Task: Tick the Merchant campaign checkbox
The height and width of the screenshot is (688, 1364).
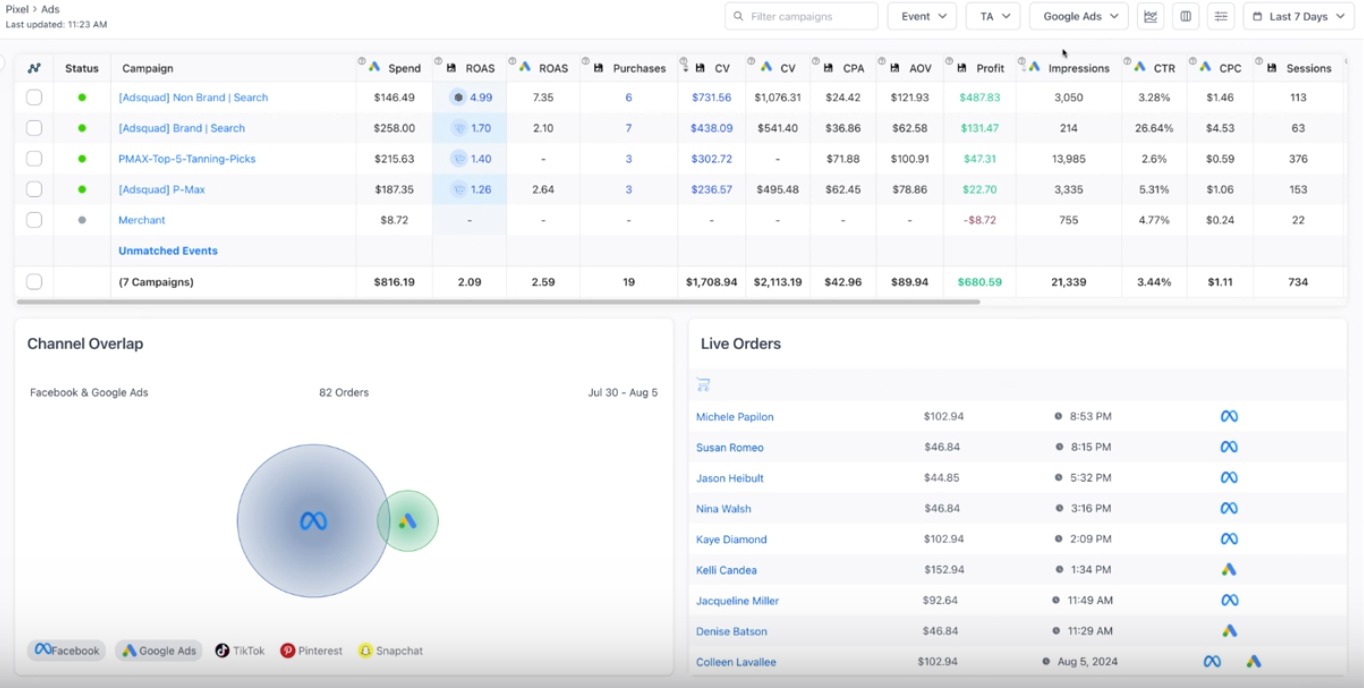Action: (34, 220)
